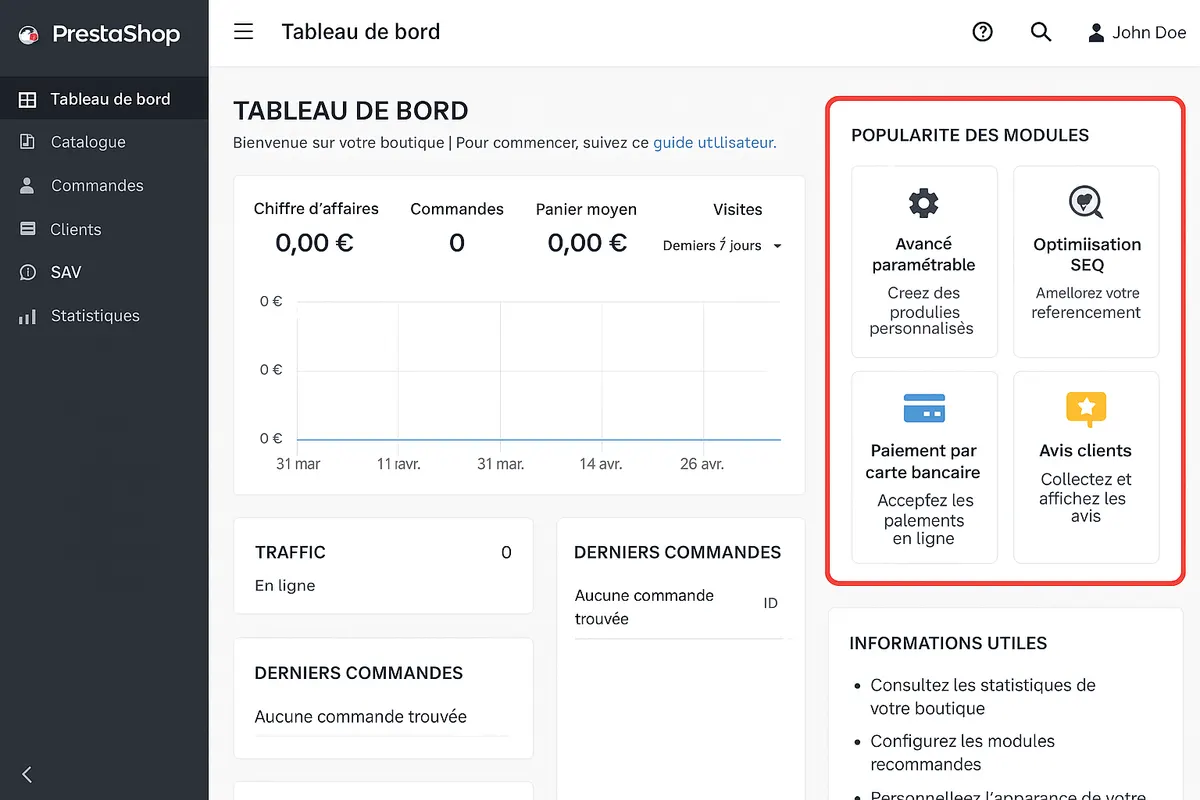Select the Avancé paramétrable module title
The image size is (1200, 800).
923,254
